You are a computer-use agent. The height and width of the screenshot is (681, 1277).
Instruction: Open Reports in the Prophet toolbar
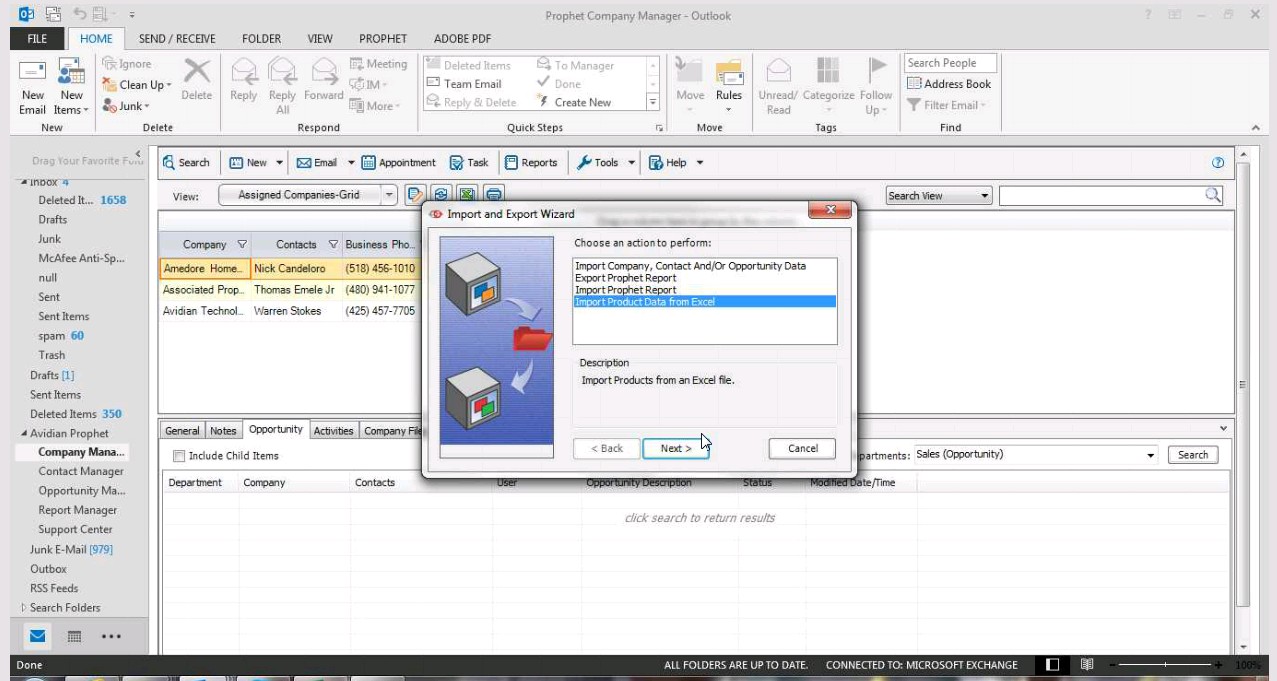tap(531, 162)
